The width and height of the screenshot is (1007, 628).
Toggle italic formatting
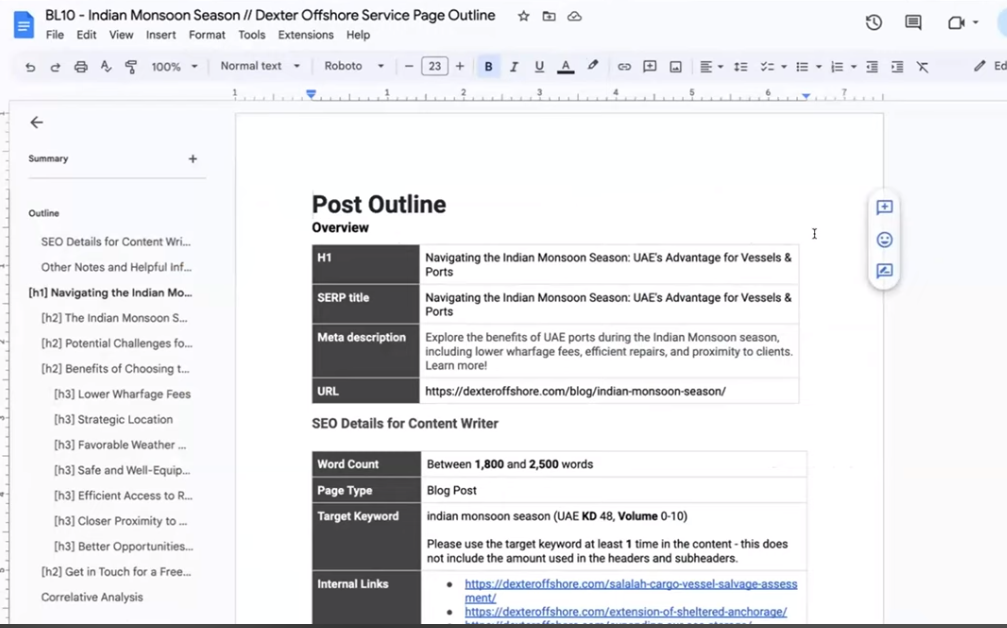(x=514, y=67)
